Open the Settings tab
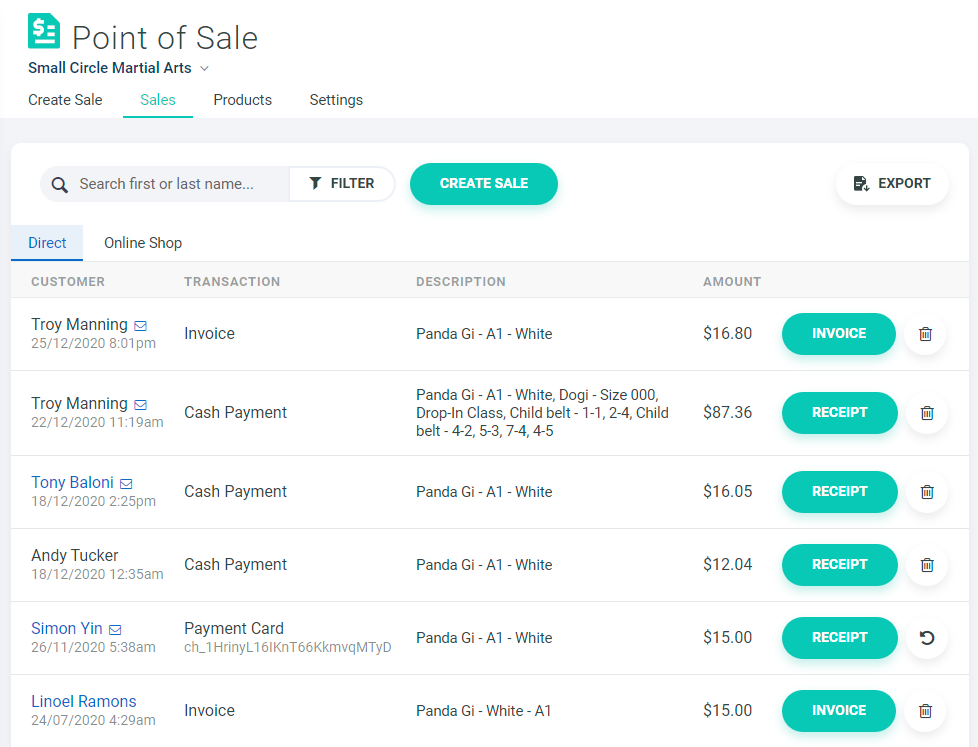This screenshot has height=747, width=978. coord(336,100)
